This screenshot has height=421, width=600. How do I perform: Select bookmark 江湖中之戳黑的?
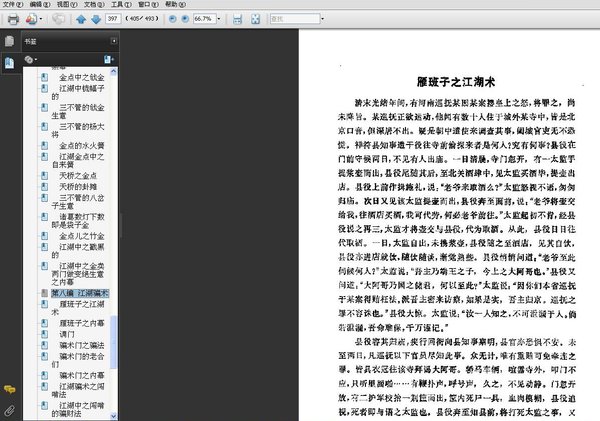tap(78, 251)
